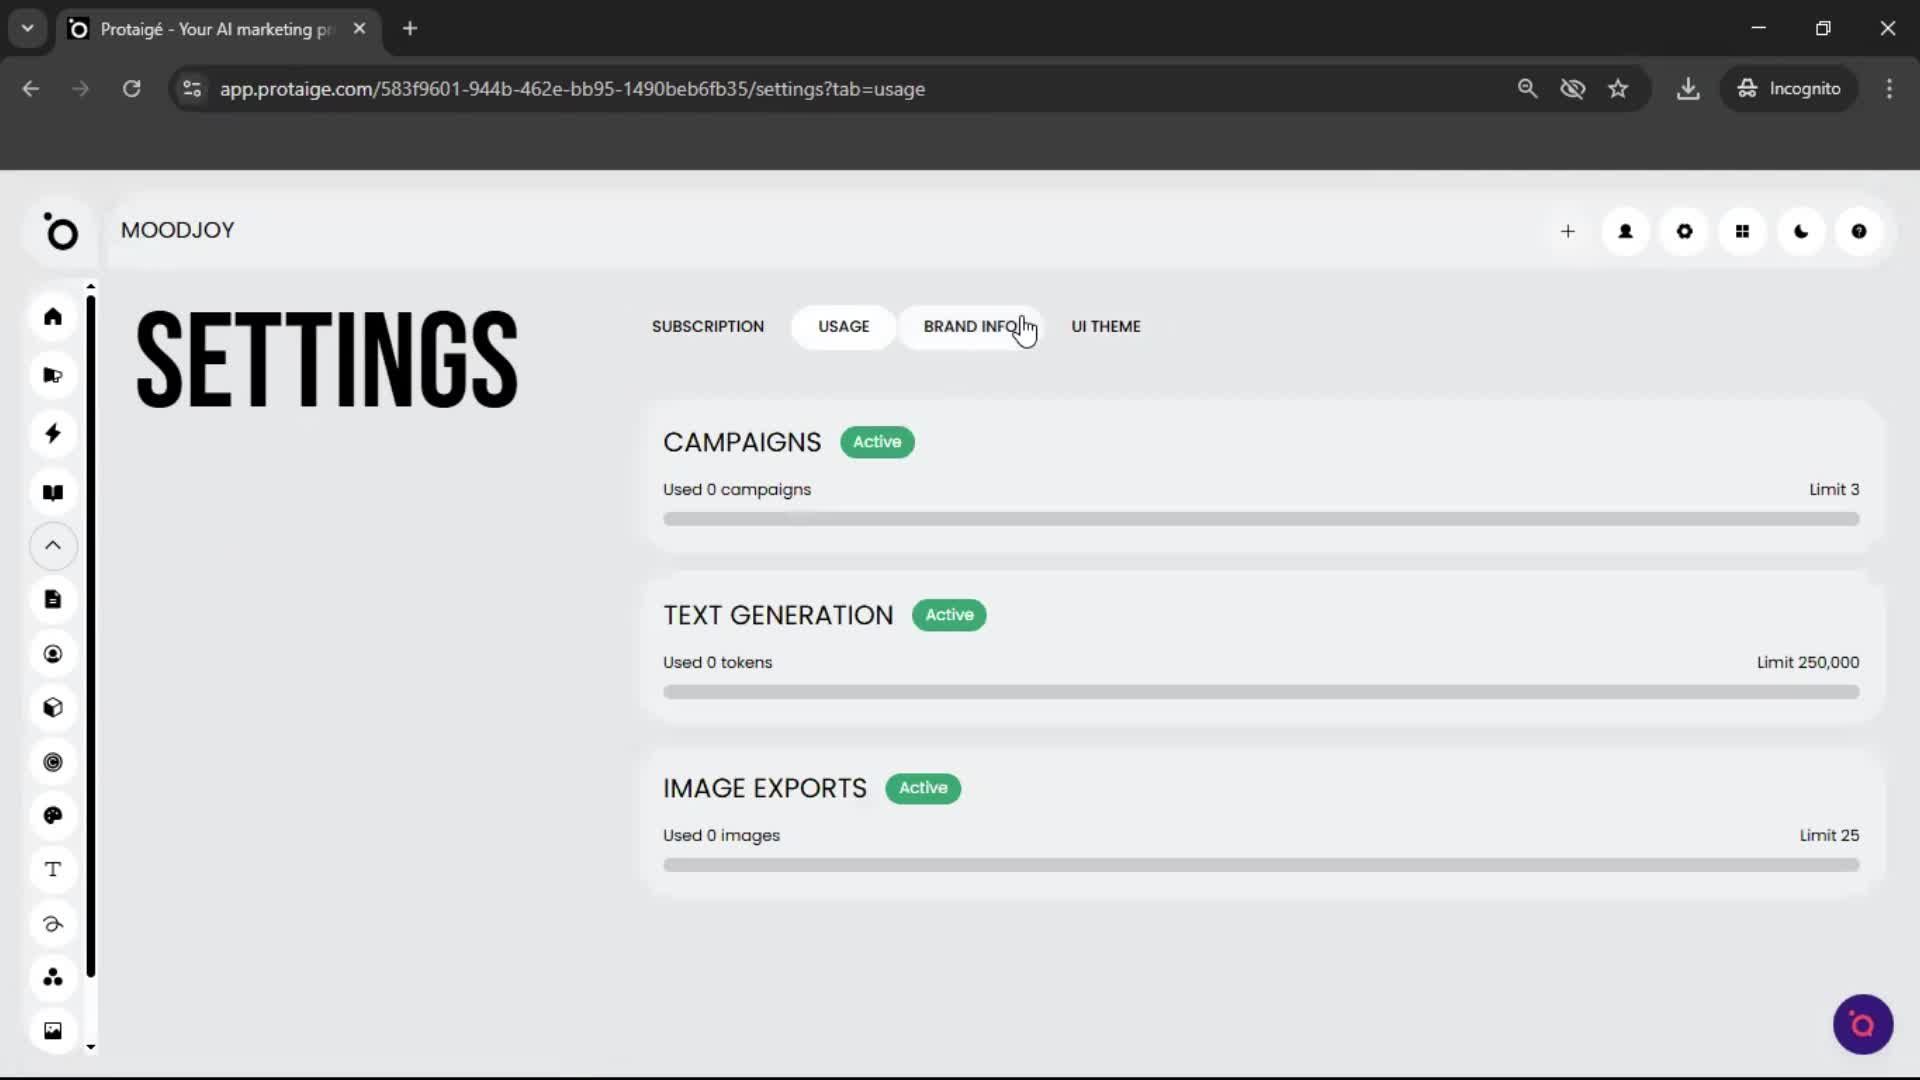
Task: Select the Text tool icon in sidebar
Action: (x=53, y=869)
